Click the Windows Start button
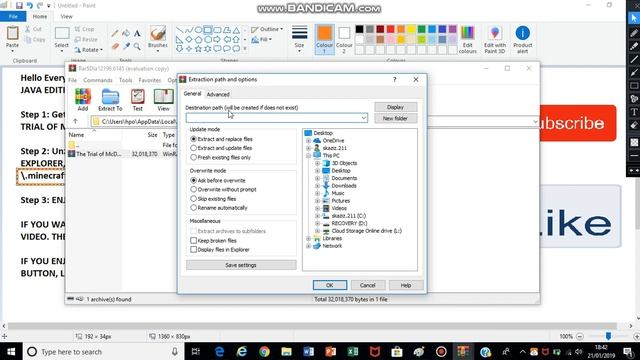 click(11, 351)
